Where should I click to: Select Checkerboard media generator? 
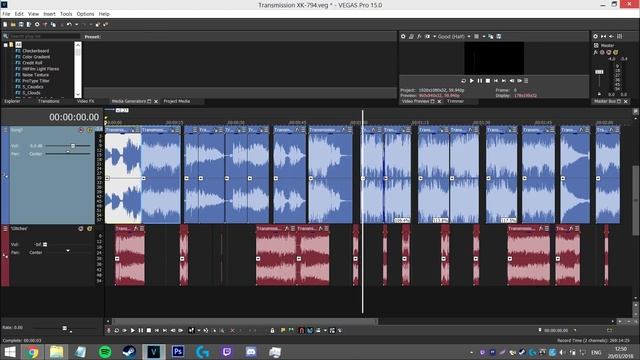(x=36, y=51)
